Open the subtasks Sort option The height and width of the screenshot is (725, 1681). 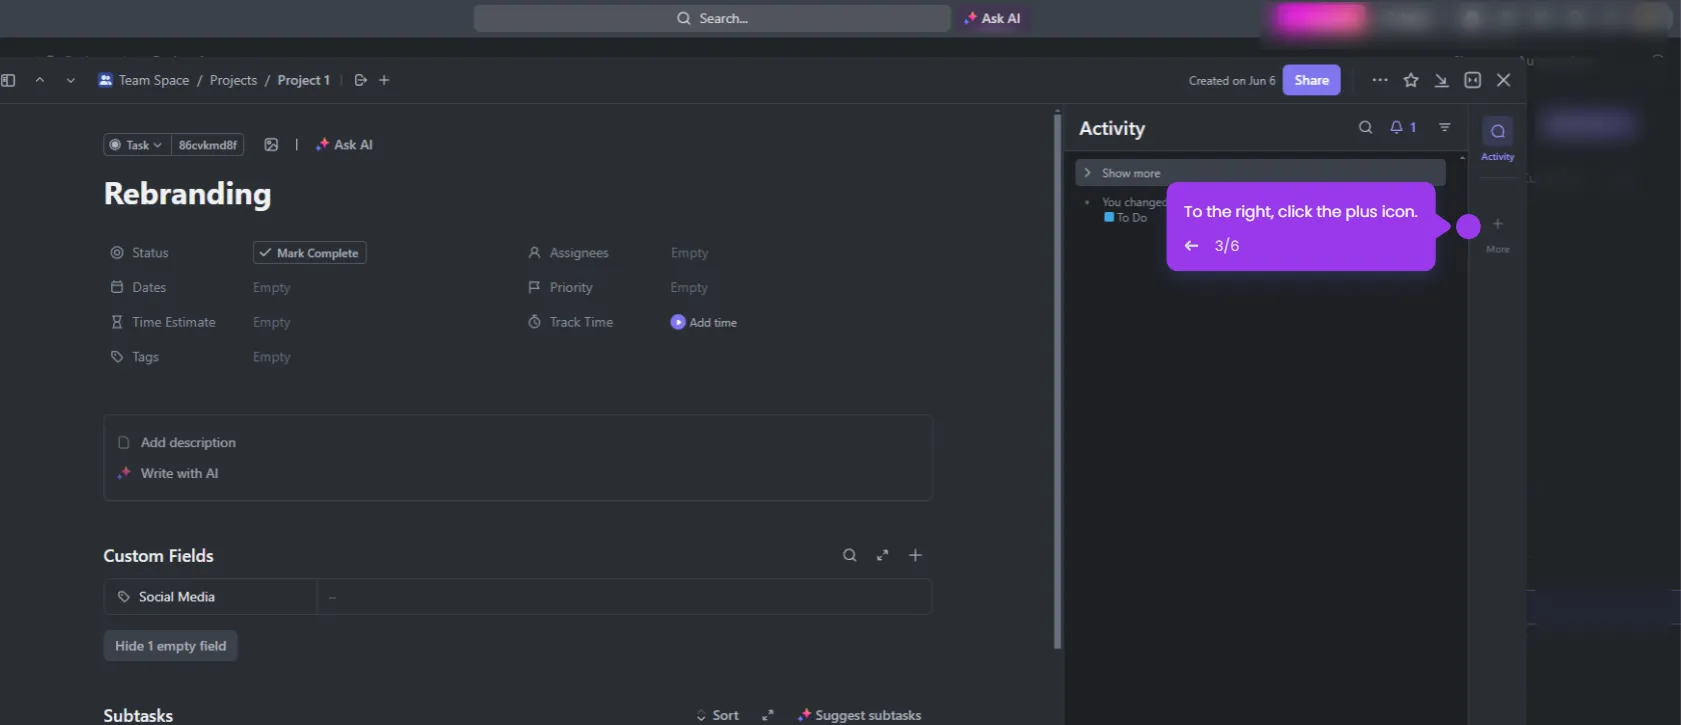pyautogui.click(x=717, y=716)
